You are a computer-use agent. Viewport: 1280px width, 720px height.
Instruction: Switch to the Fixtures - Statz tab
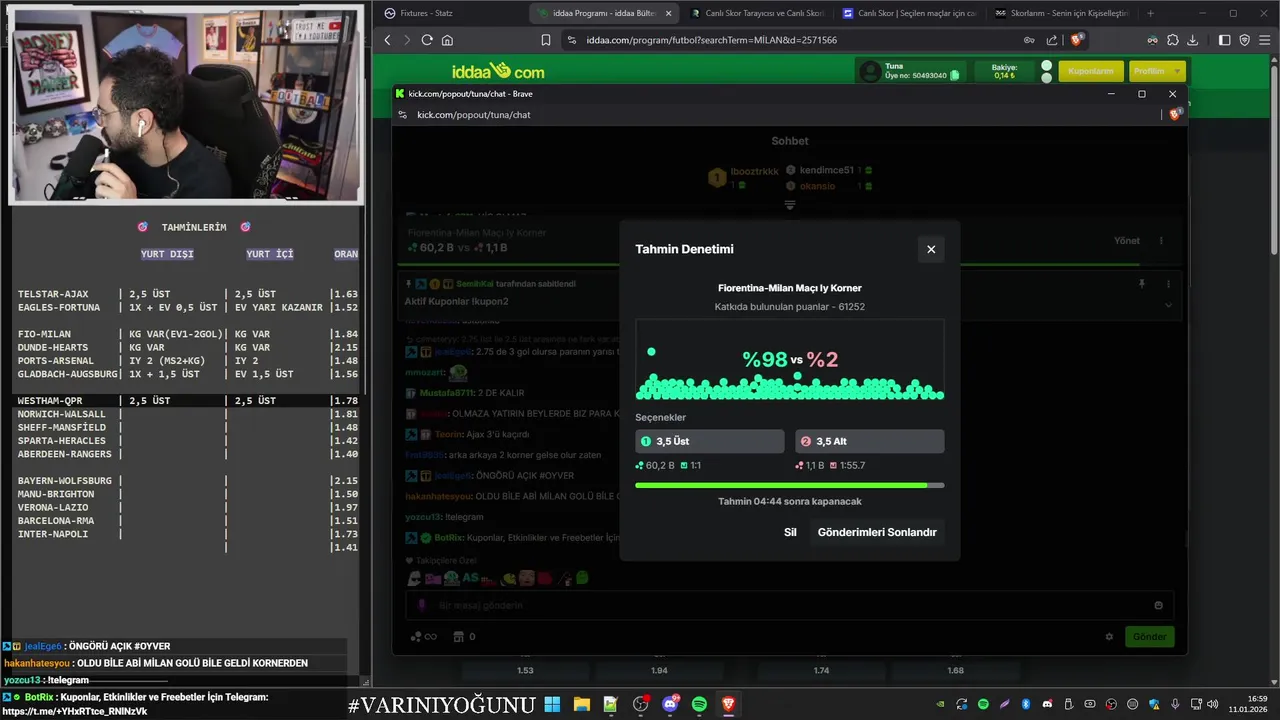[x=450, y=13]
